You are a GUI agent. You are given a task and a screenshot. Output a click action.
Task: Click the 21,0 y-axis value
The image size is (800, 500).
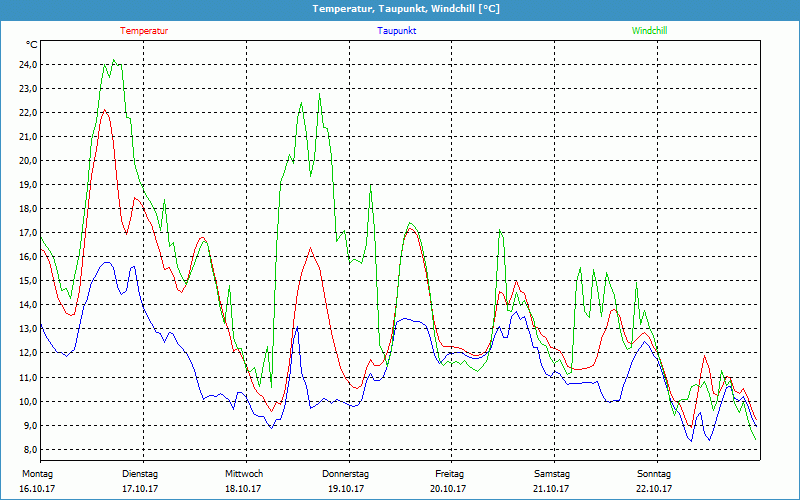coord(28,137)
